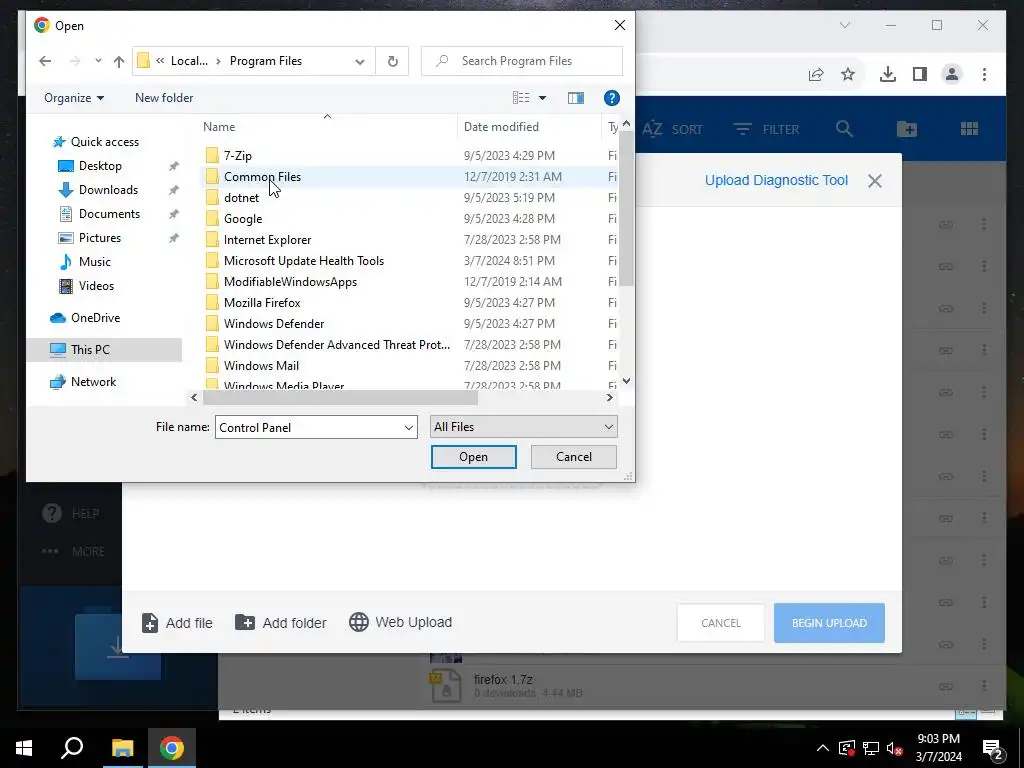Click the horizontal scrollbar right arrow
Viewport: 1024px width, 768px height.
609,397
